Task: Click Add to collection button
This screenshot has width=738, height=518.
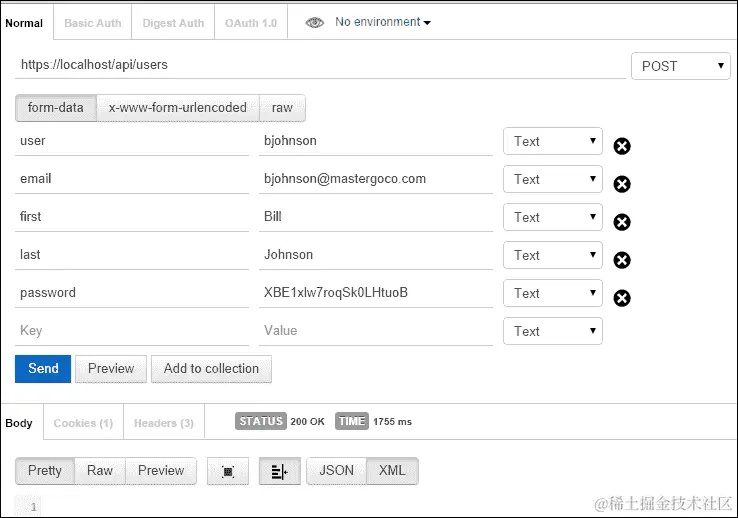Action: click(x=211, y=369)
